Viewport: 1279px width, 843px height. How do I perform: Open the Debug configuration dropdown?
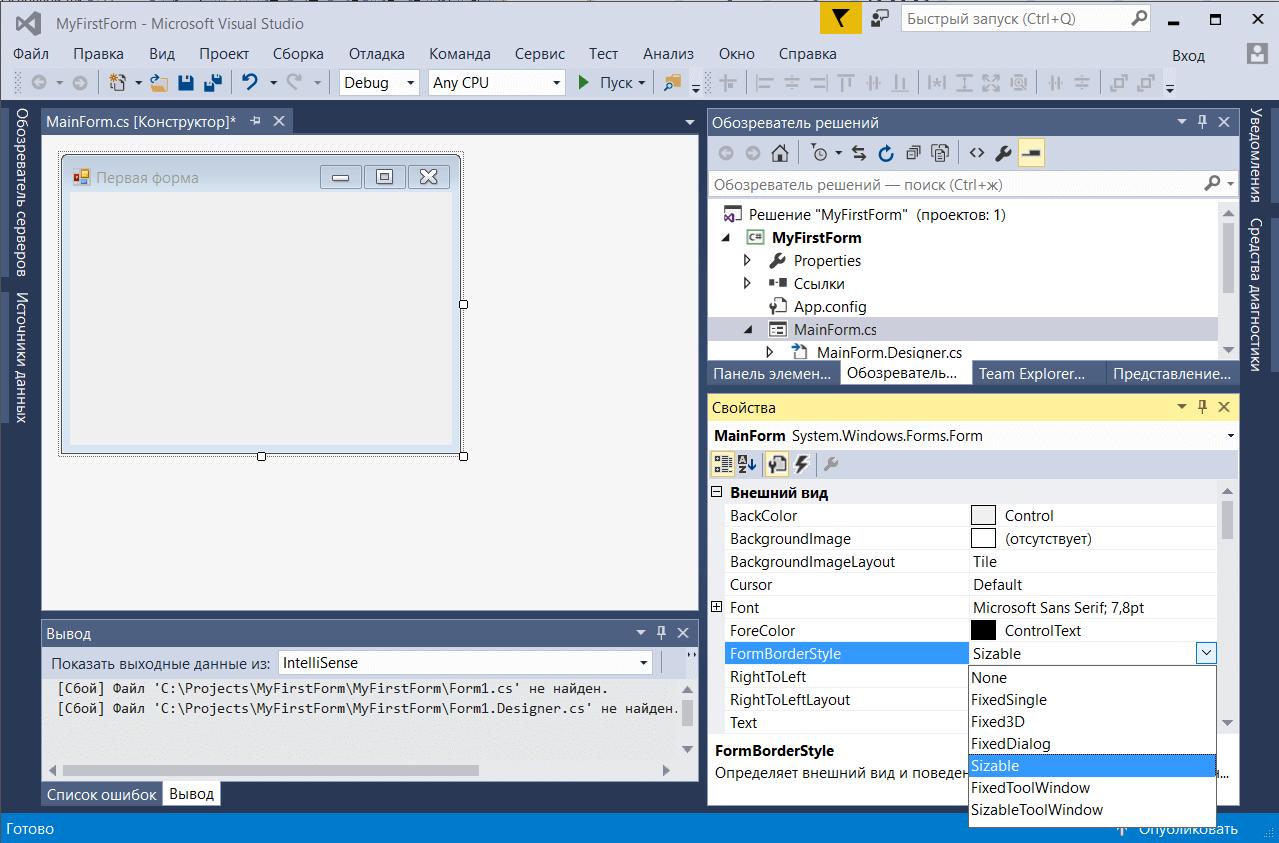pyautogui.click(x=409, y=83)
